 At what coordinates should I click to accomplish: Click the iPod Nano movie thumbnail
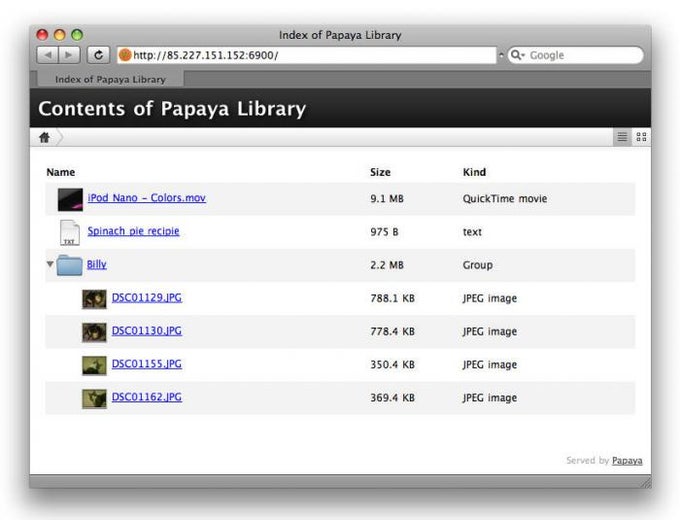coord(70,200)
